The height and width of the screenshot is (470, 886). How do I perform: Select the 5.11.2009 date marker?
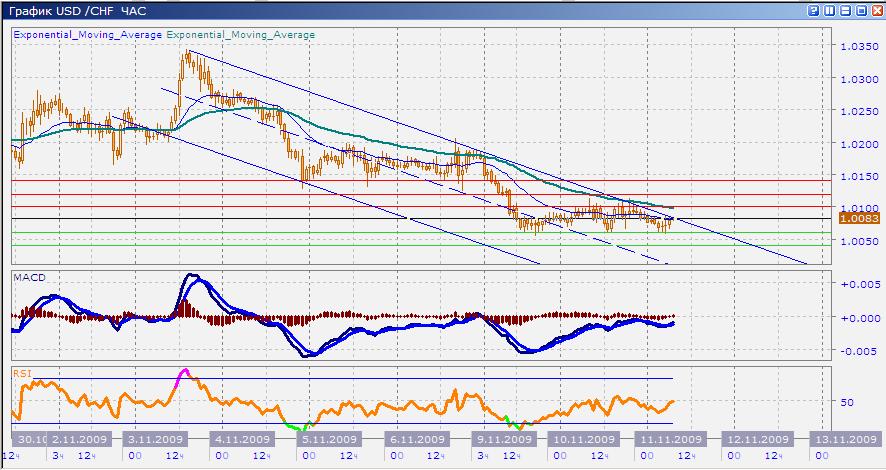click(x=329, y=439)
